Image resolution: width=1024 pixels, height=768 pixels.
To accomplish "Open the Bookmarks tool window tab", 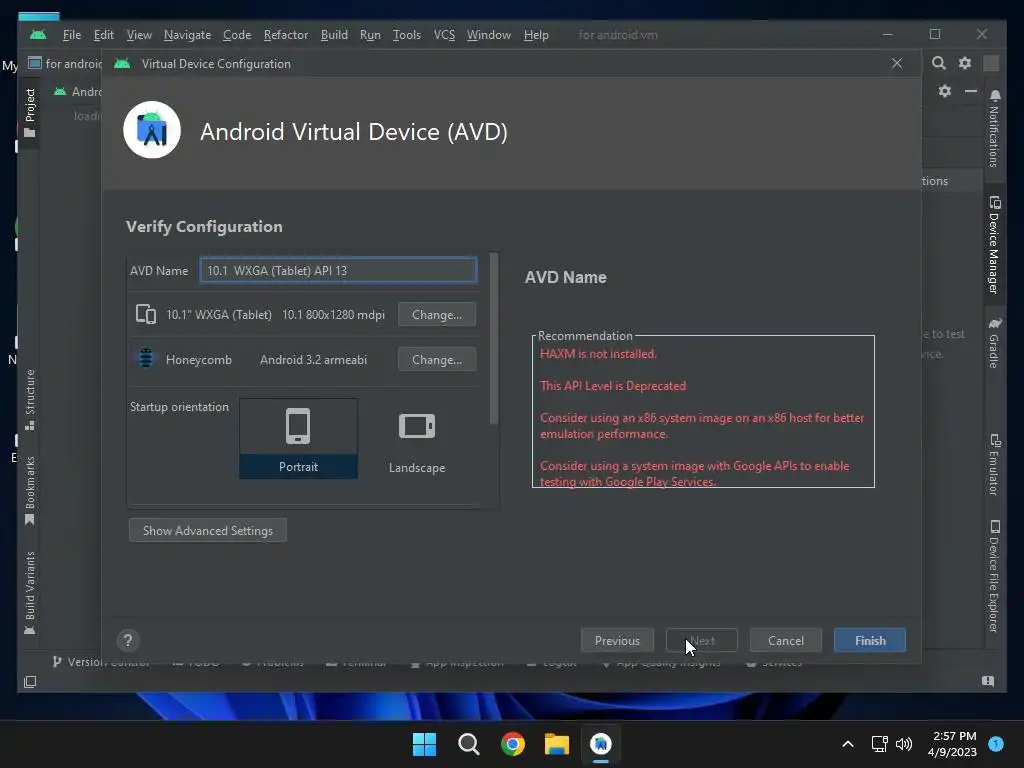I will pos(29,490).
